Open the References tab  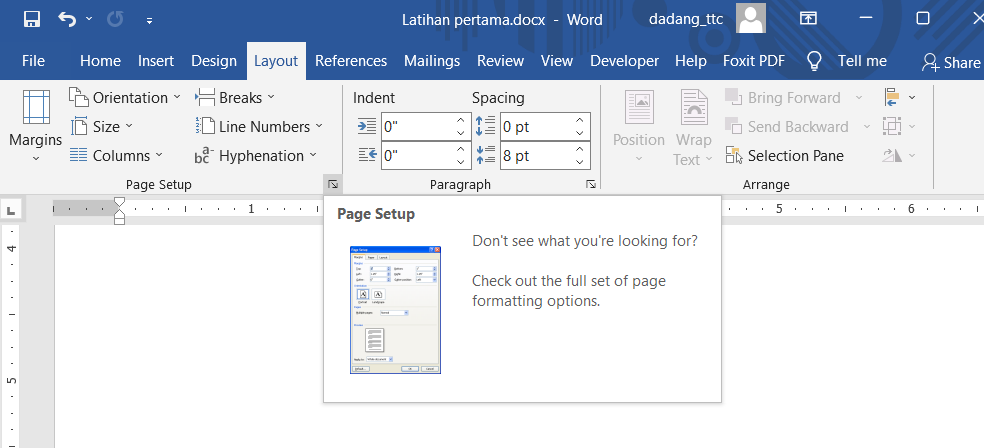point(351,61)
